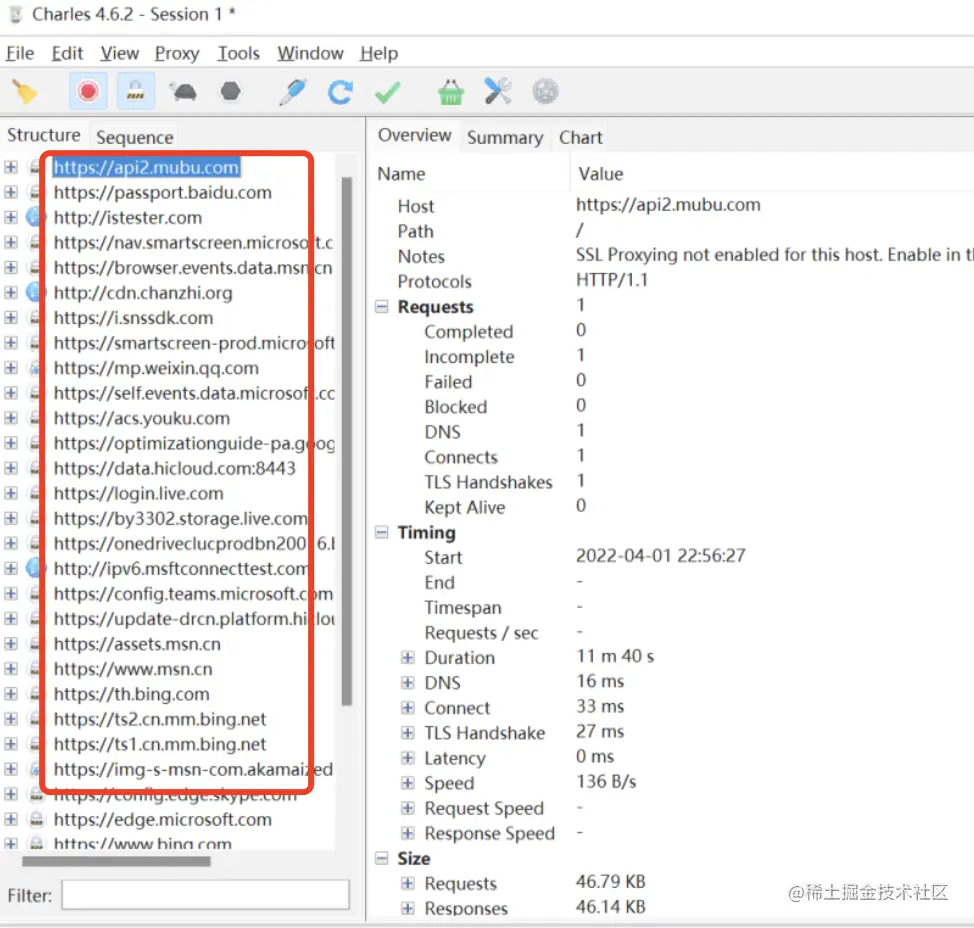The width and height of the screenshot is (974, 928).
Task: Switch to the Summary tab
Action: 505,137
